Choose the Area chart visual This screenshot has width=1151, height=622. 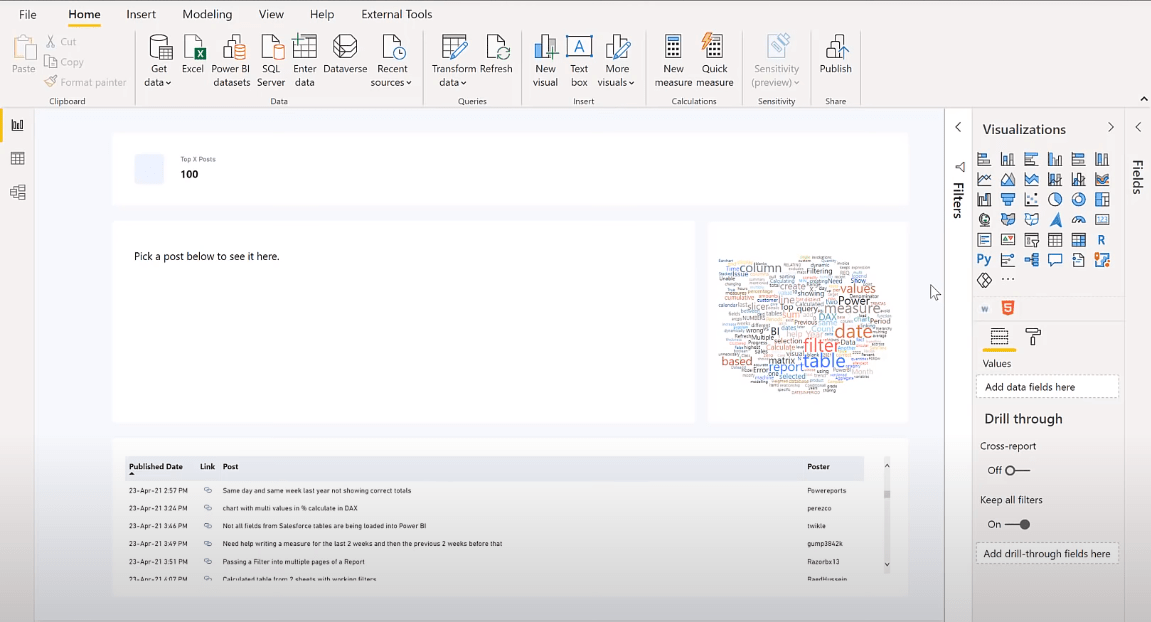tap(1008, 179)
